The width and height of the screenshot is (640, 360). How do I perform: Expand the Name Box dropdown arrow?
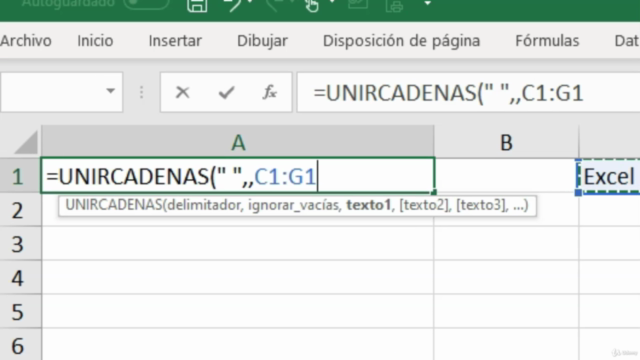point(110,91)
